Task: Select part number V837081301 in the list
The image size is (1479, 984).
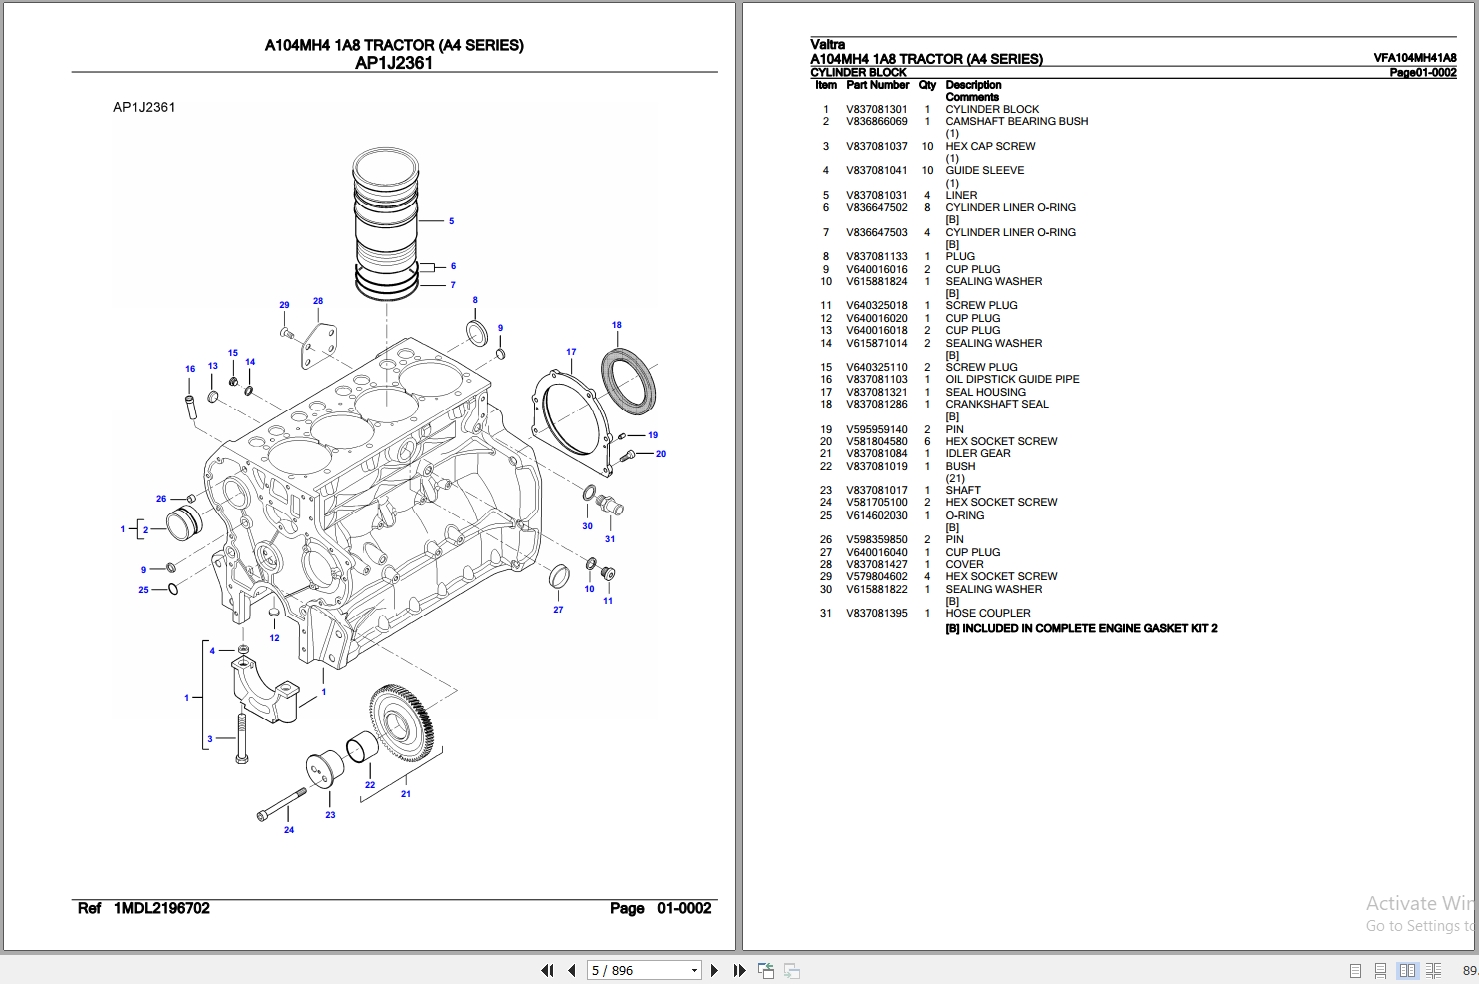Action: coord(878,109)
